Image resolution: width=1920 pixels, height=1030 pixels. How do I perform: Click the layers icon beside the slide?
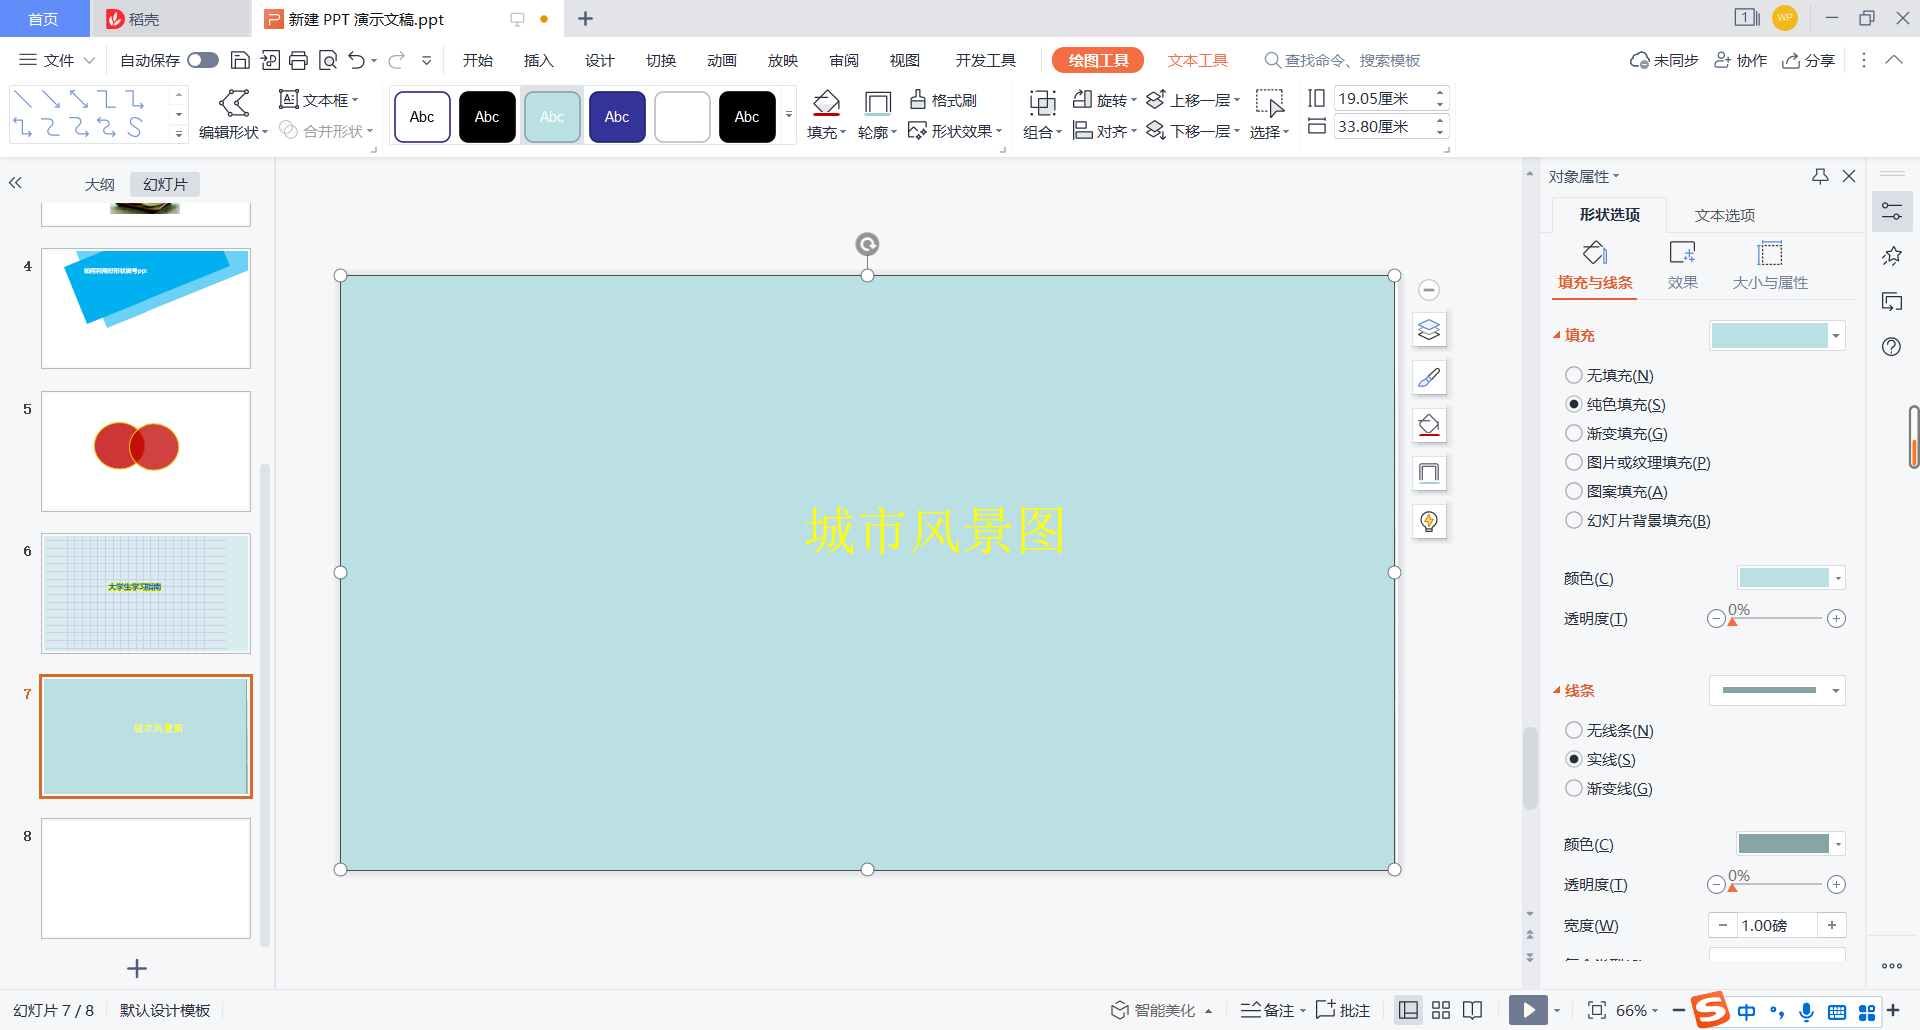click(1429, 330)
